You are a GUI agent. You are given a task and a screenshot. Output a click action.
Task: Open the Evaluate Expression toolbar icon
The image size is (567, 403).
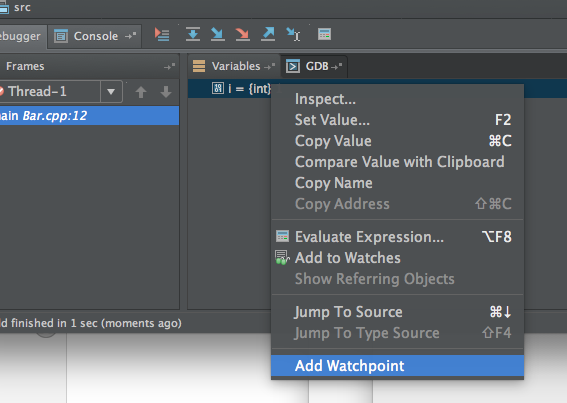[x=324, y=34]
